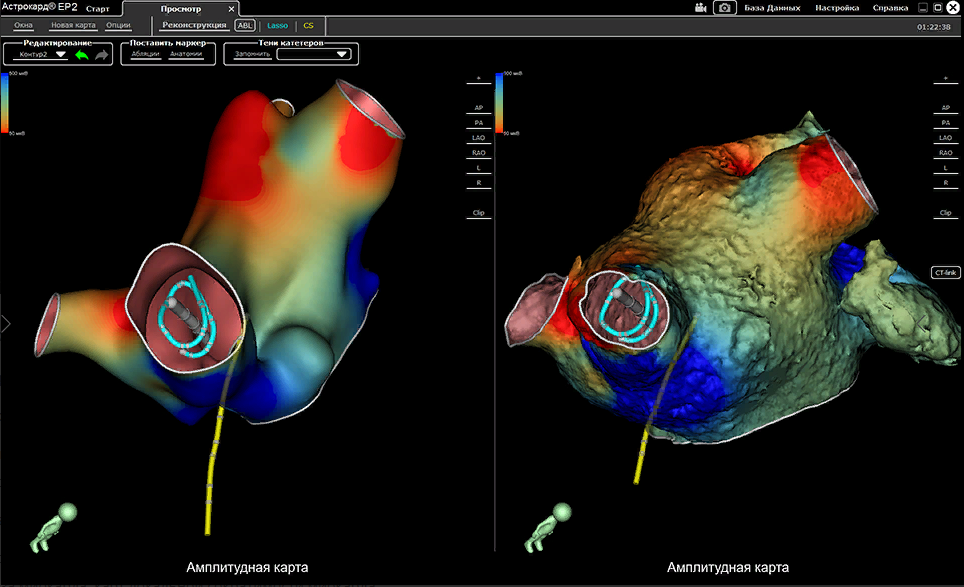Click the CT-link button

tap(945, 272)
